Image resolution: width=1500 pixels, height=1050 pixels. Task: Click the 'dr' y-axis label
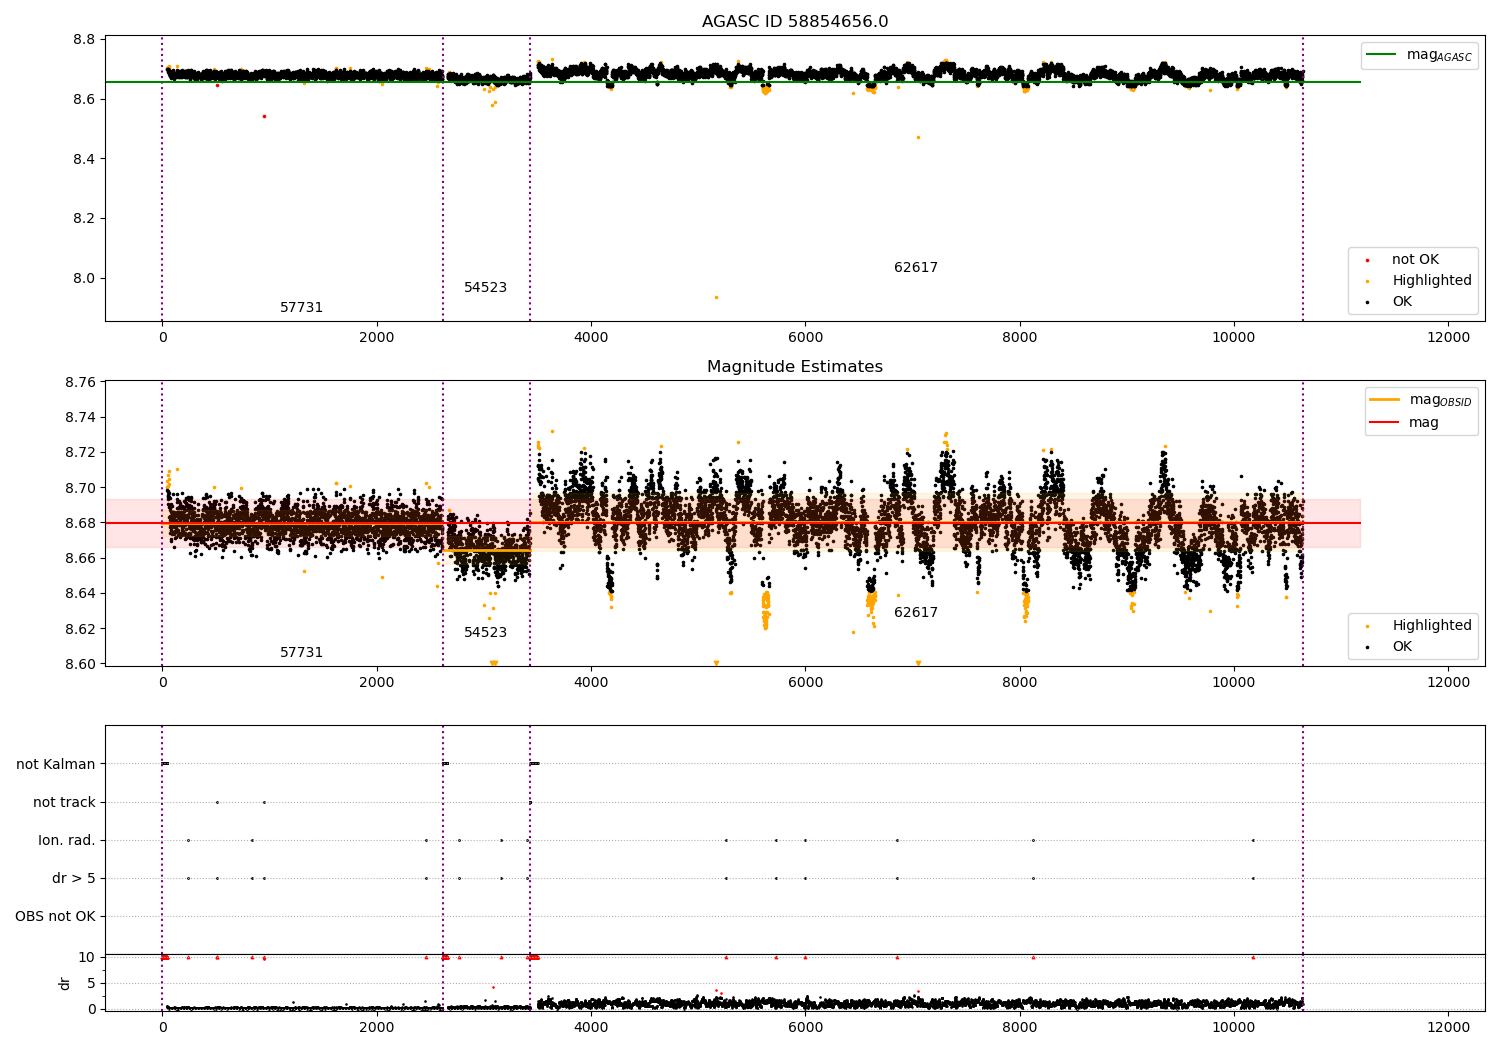(x=65, y=983)
